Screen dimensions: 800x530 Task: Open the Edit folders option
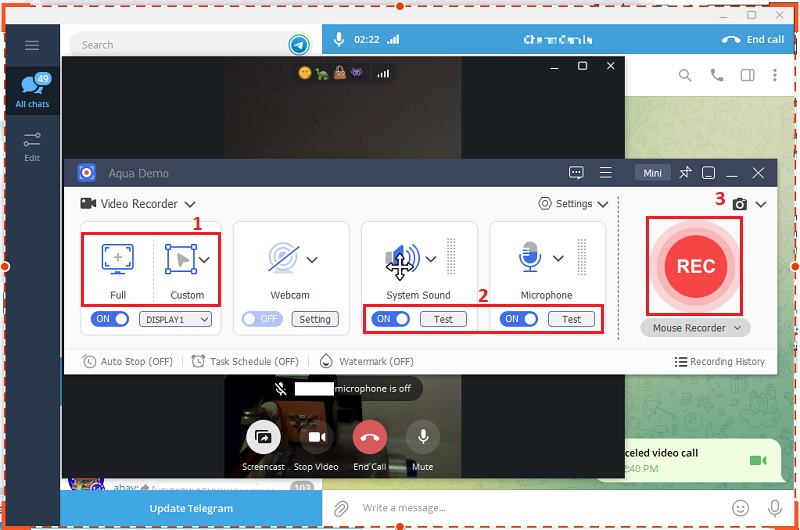[32, 147]
